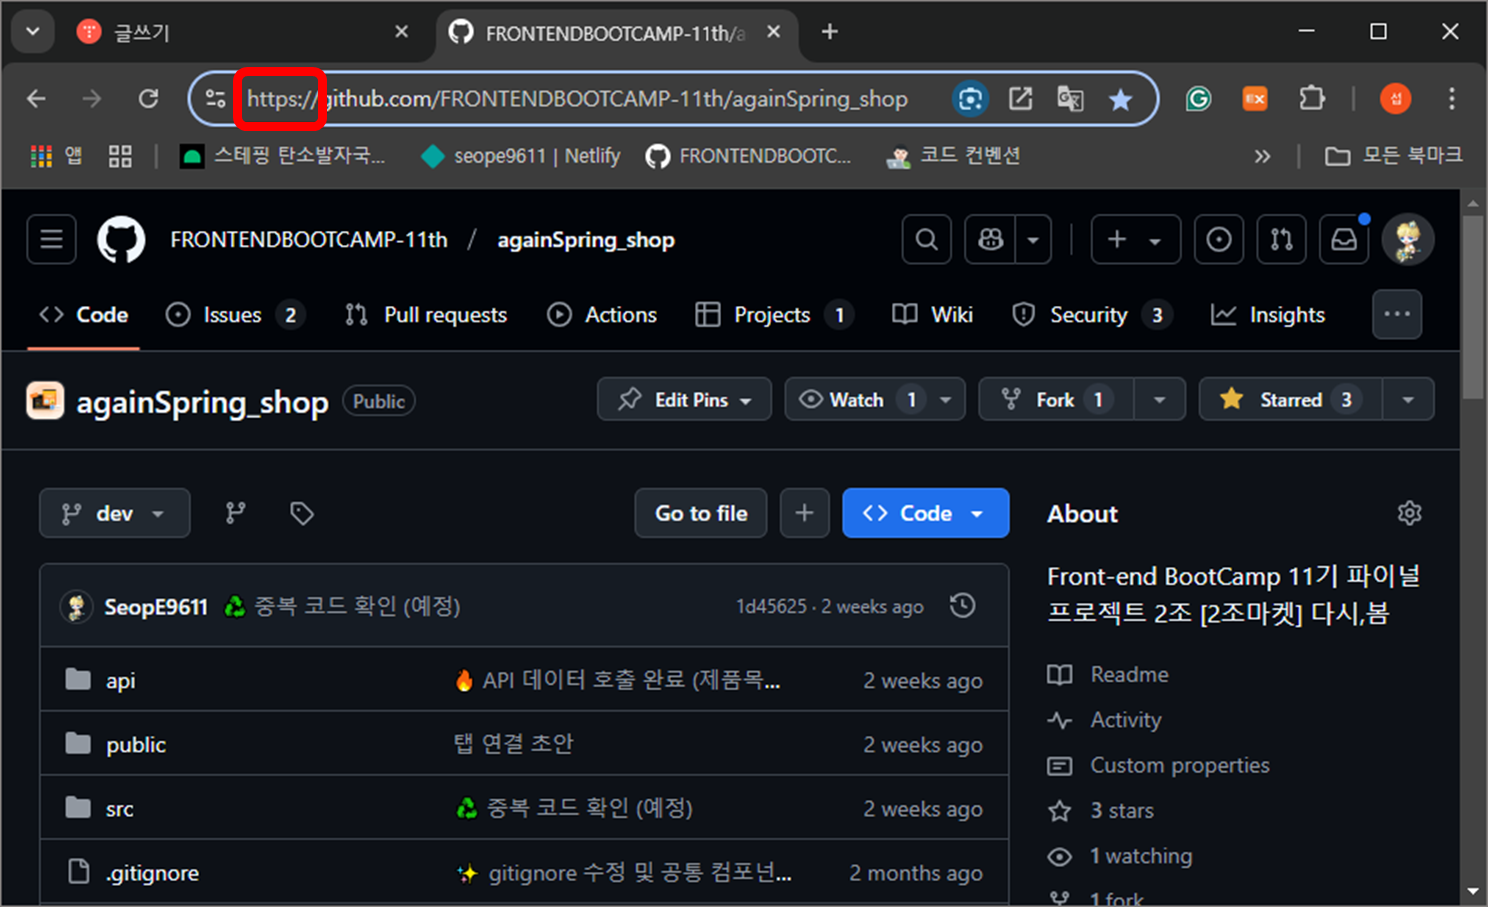Click the Google Lens search icon

[x=969, y=99]
